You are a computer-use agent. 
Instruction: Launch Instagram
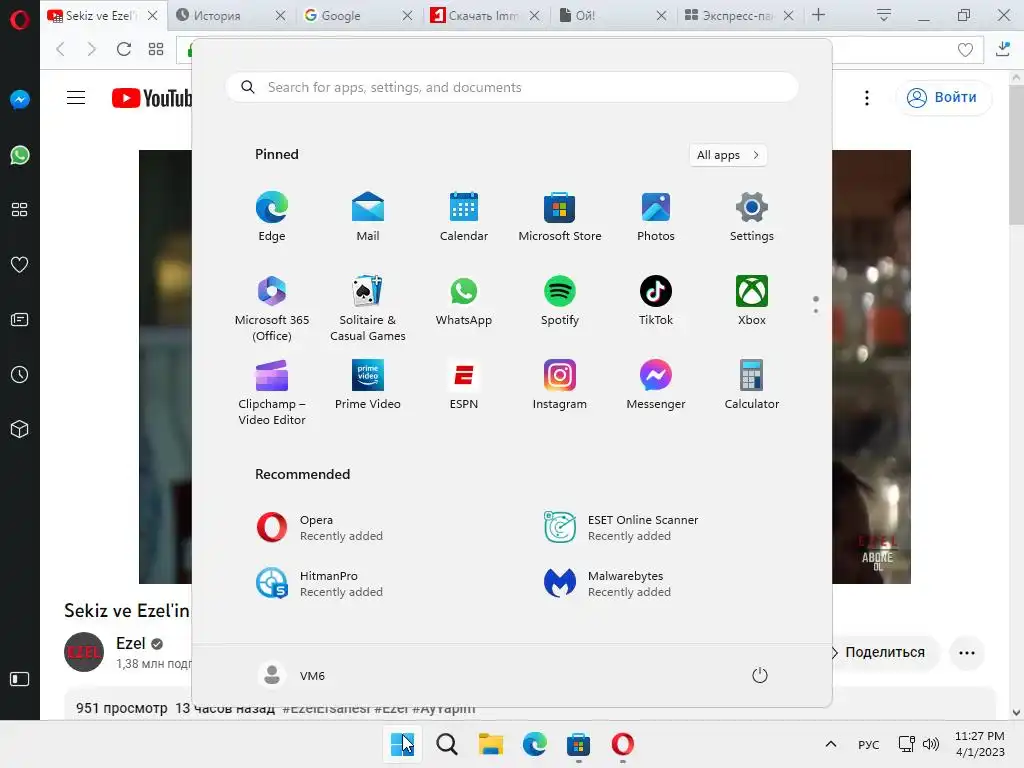pyautogui.click(x=560, y=385)
